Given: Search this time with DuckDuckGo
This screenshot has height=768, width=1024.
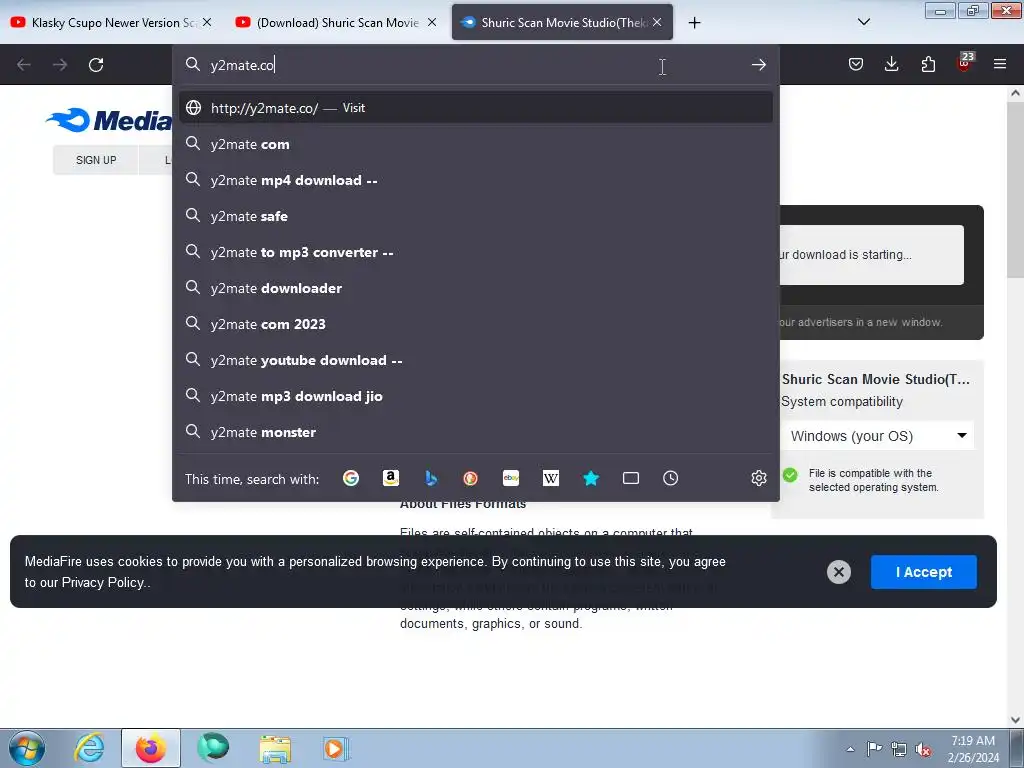Looking at the screenshot, I should pyautogui.click(x=470, y=478).
